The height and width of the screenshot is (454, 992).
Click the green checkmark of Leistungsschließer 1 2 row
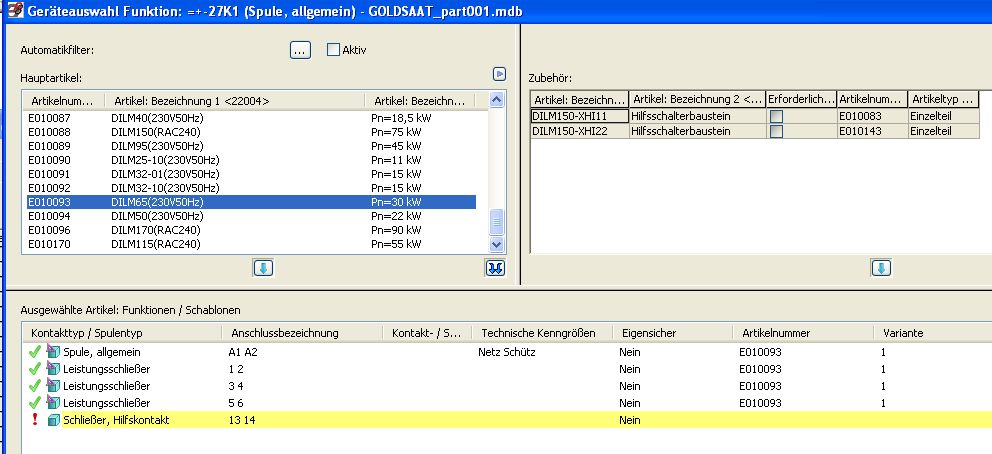click(35, 369)
